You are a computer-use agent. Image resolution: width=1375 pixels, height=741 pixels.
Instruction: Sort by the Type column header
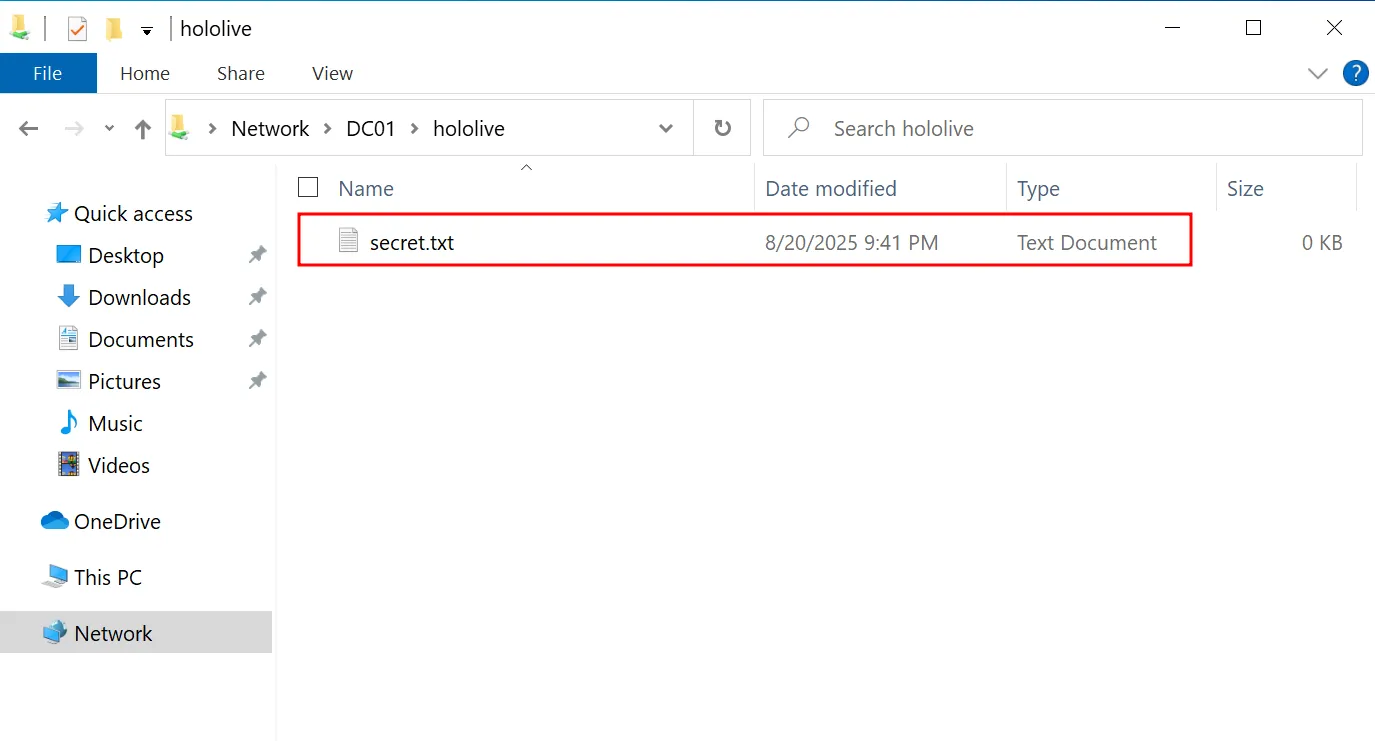1038,188
